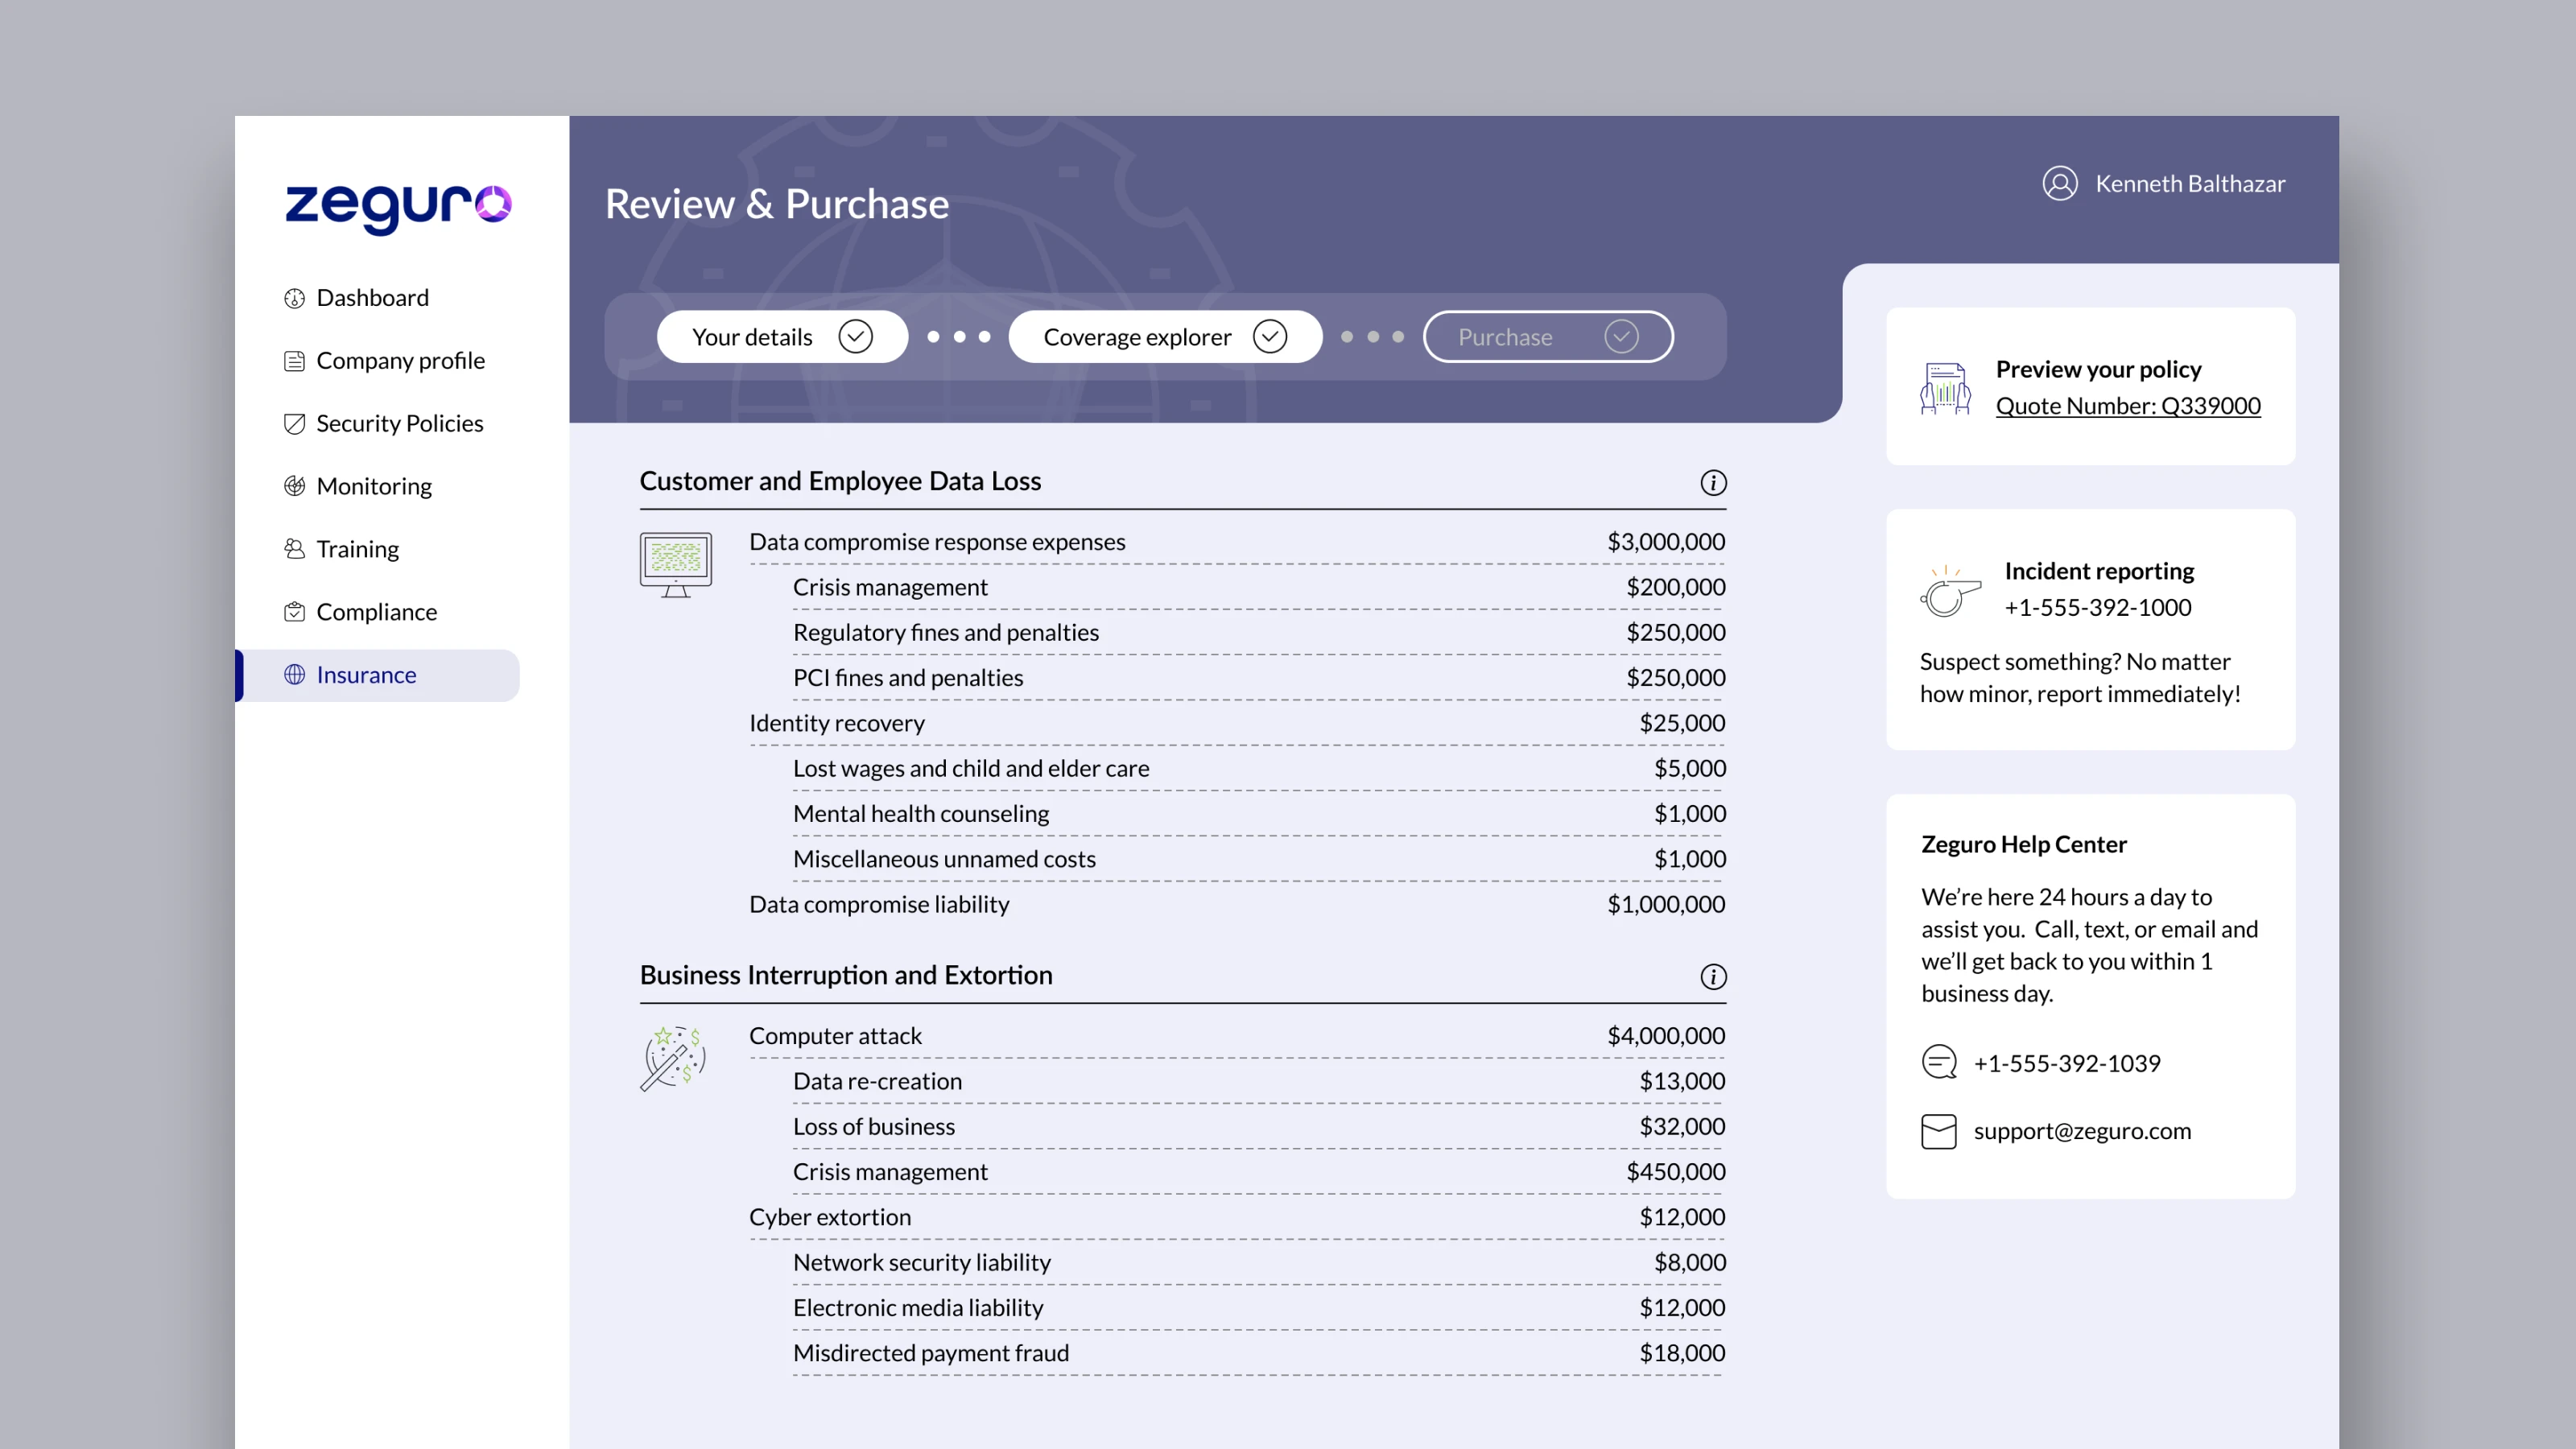This screenshot has height=1449, width=2576.
Task: Click the Training person icon
Action: (x=294, y=549)
